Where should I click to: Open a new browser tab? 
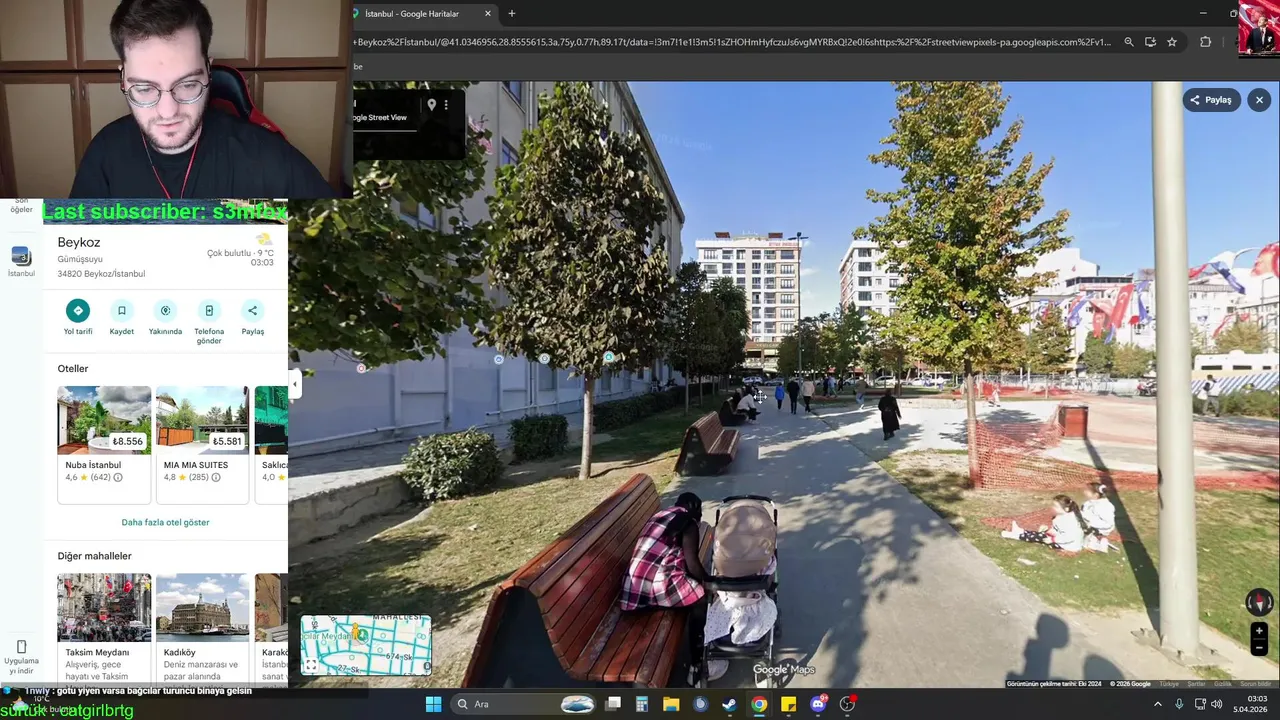coord(512,14)
